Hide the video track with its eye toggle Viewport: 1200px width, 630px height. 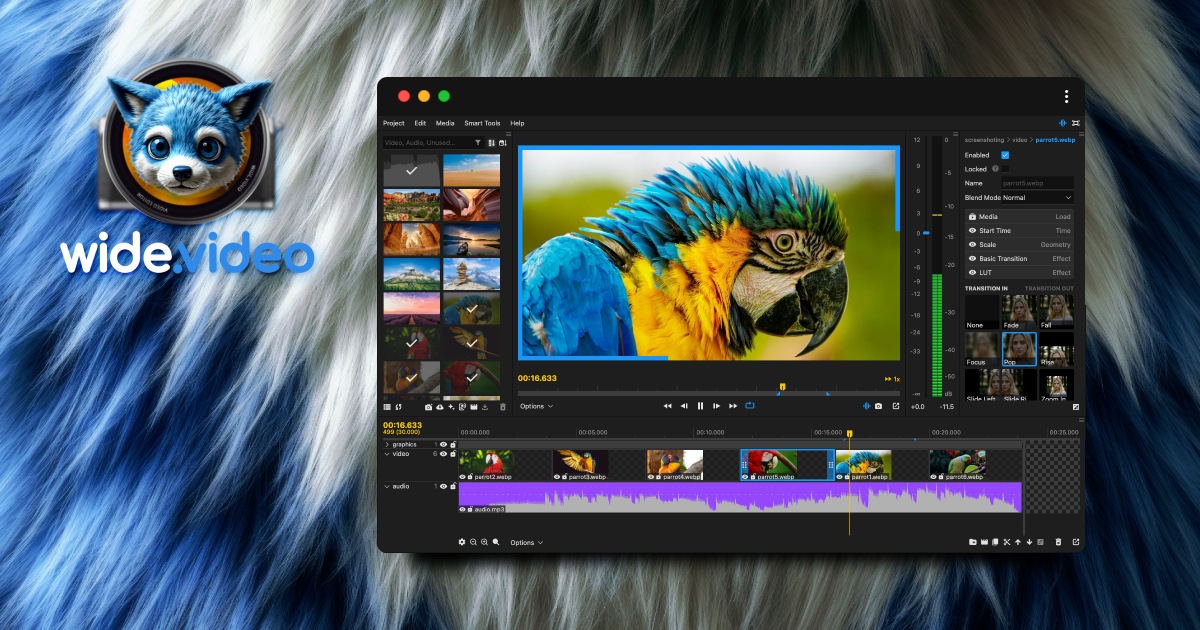pyautogui.click(x=444, y=453)
